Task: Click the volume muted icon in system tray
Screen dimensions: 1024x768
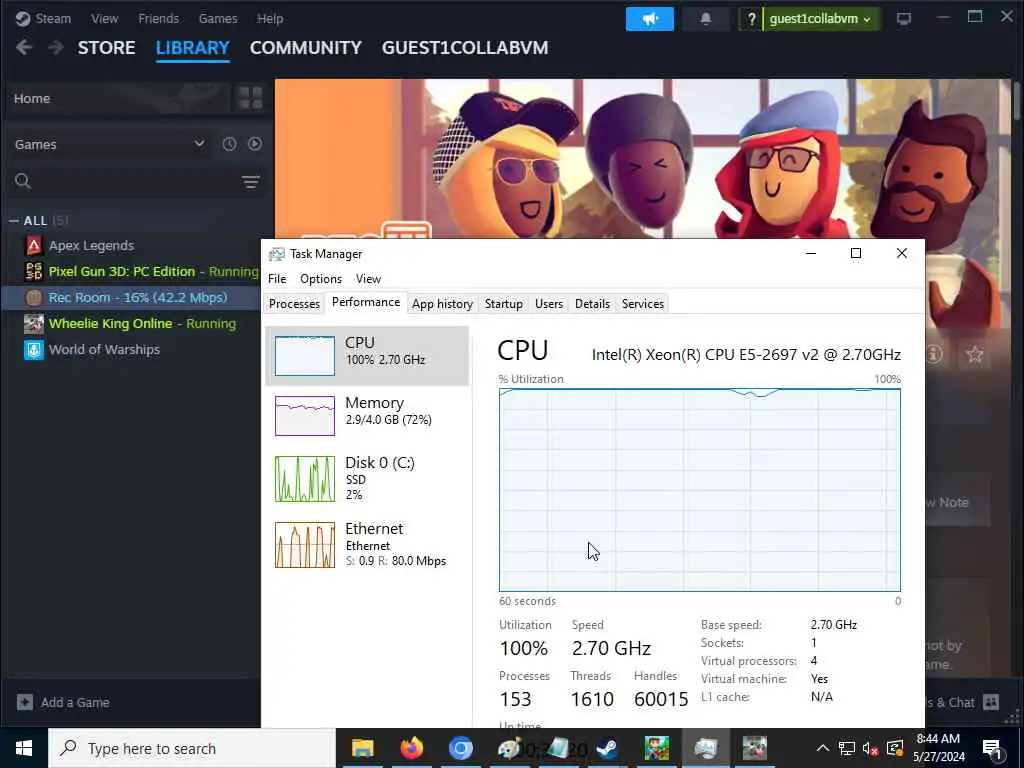Action: pos(869,748)
